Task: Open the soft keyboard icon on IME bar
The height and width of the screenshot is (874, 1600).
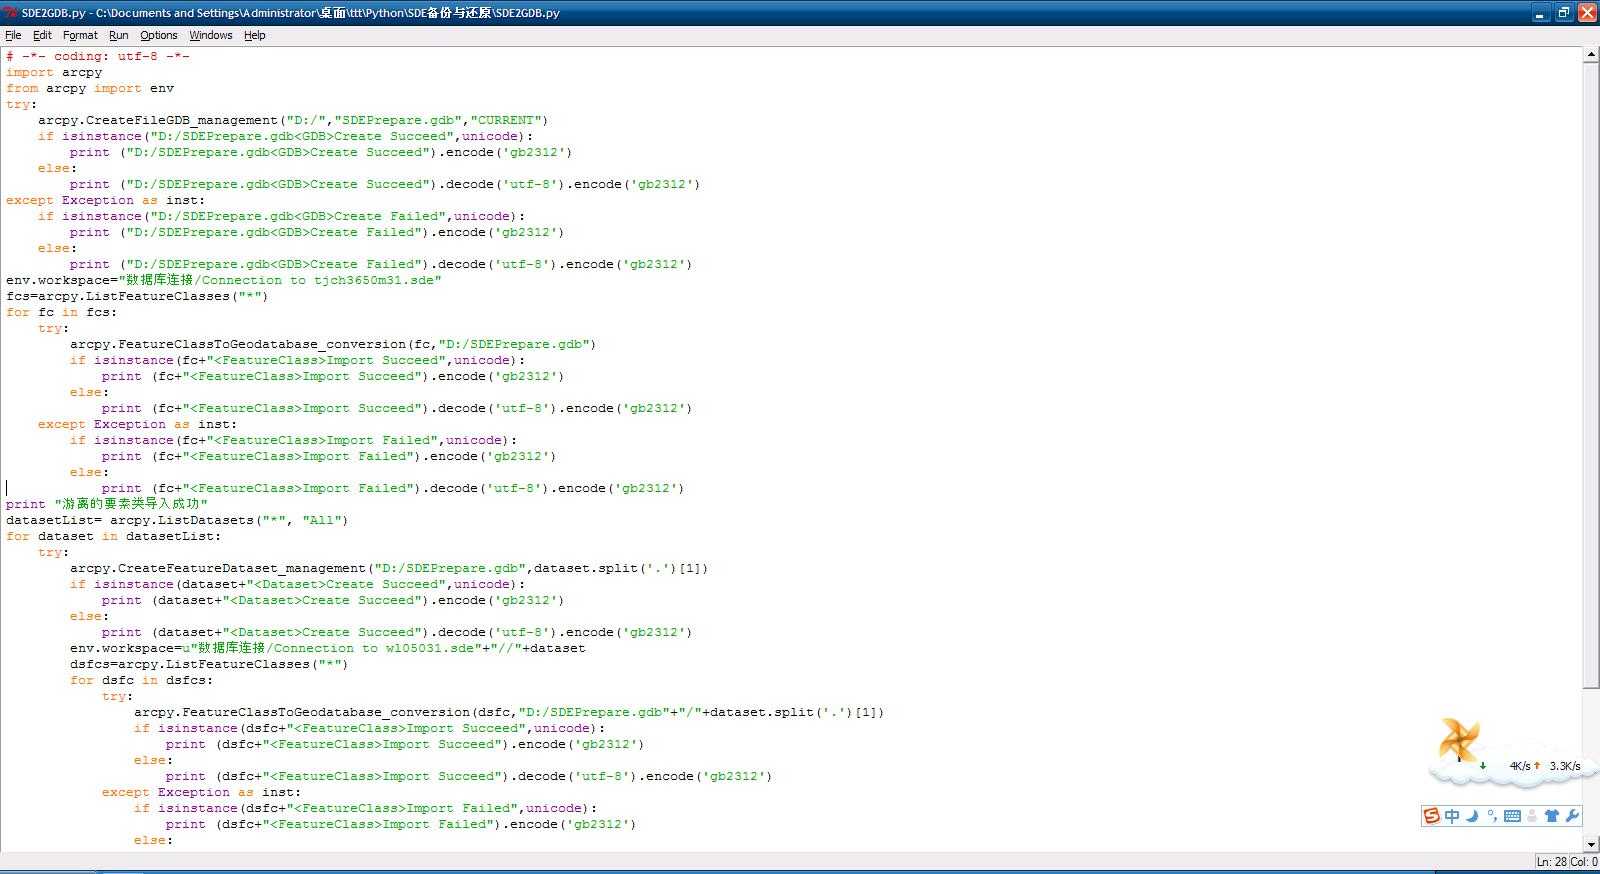Action: 1512,816
